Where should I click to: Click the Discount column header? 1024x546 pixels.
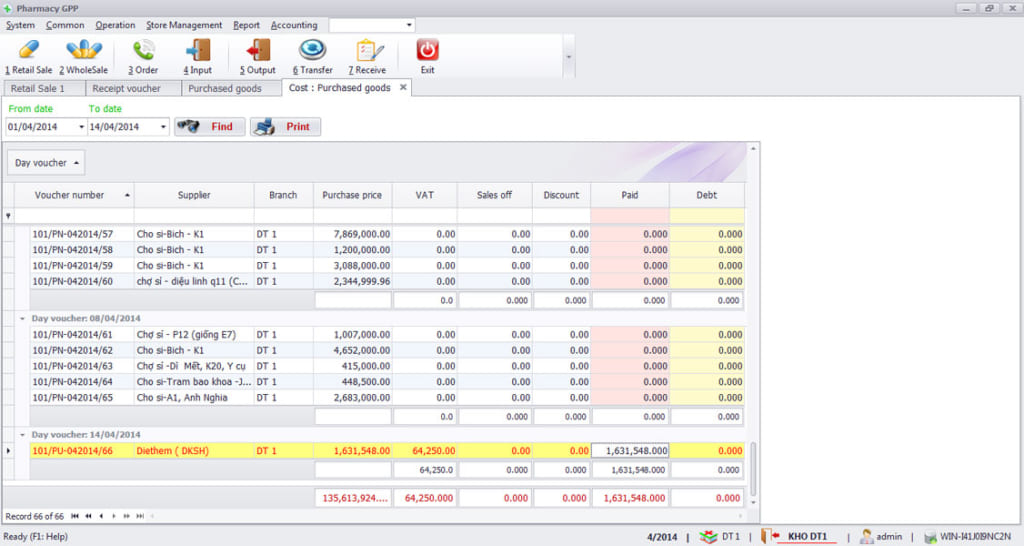click(x=561, y=195)
